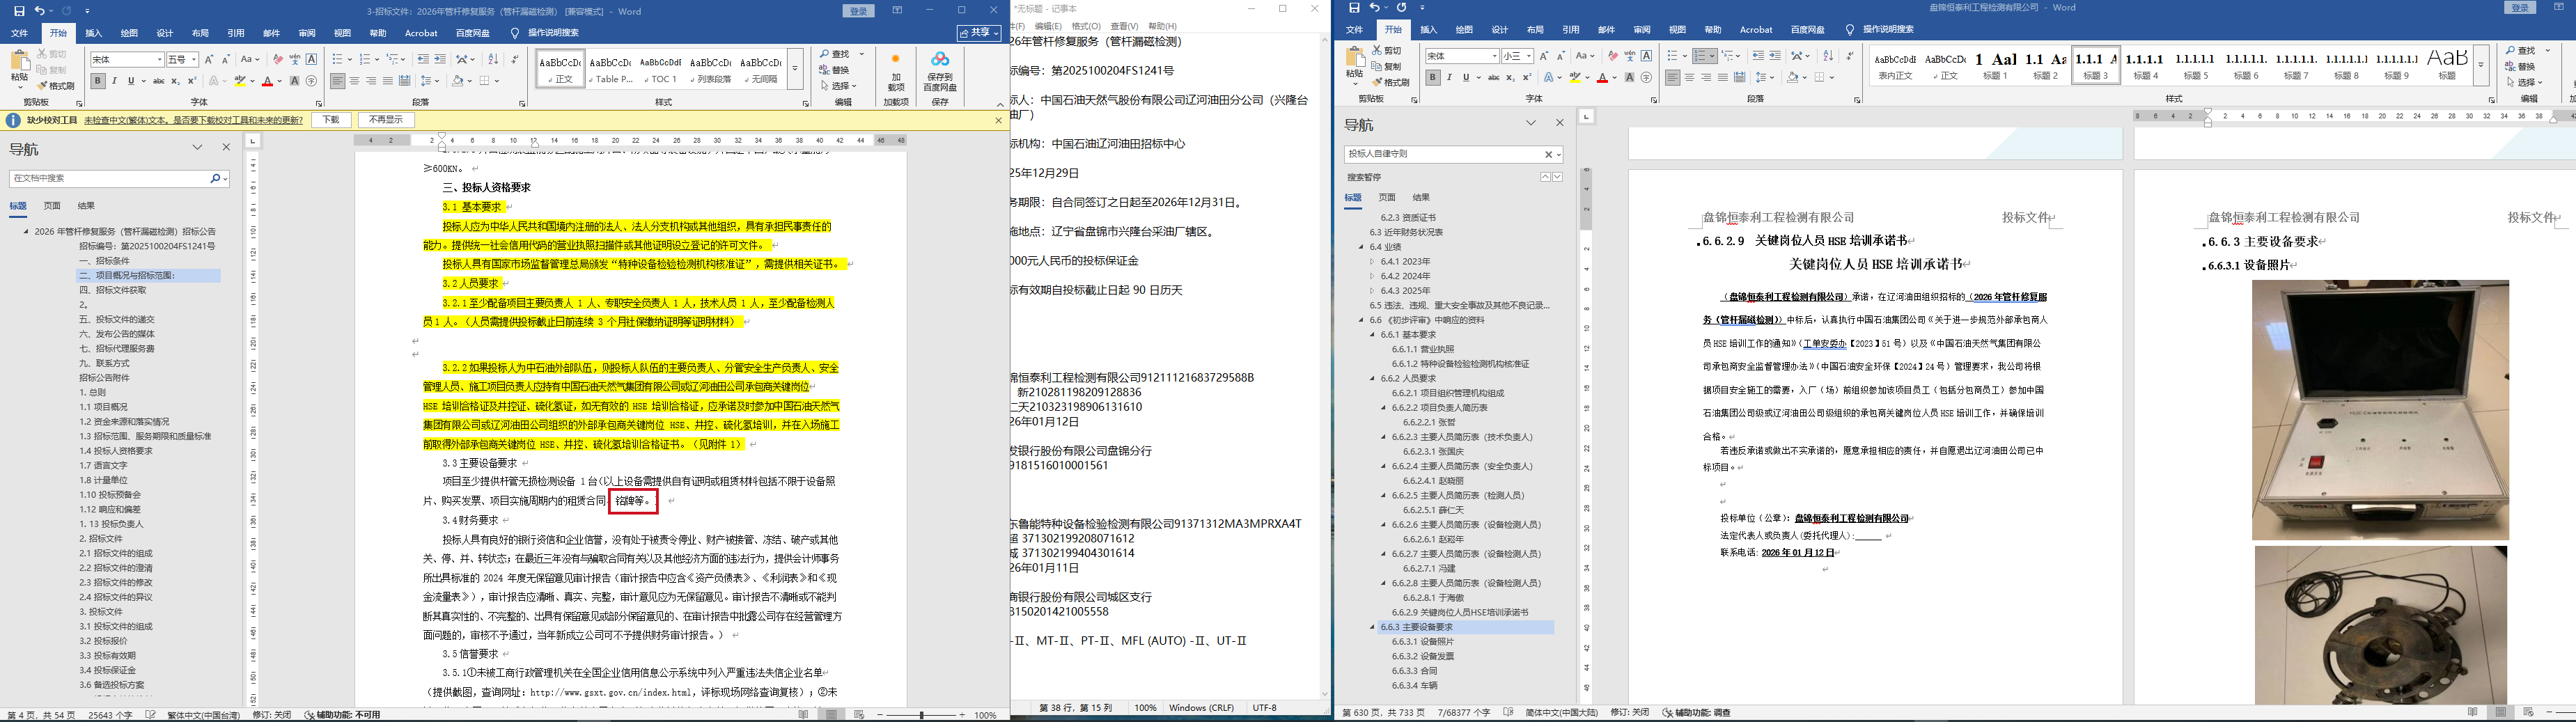Select 6.6.3.1 设备照片 in right navigation tree

click(x=1423, y=642)
